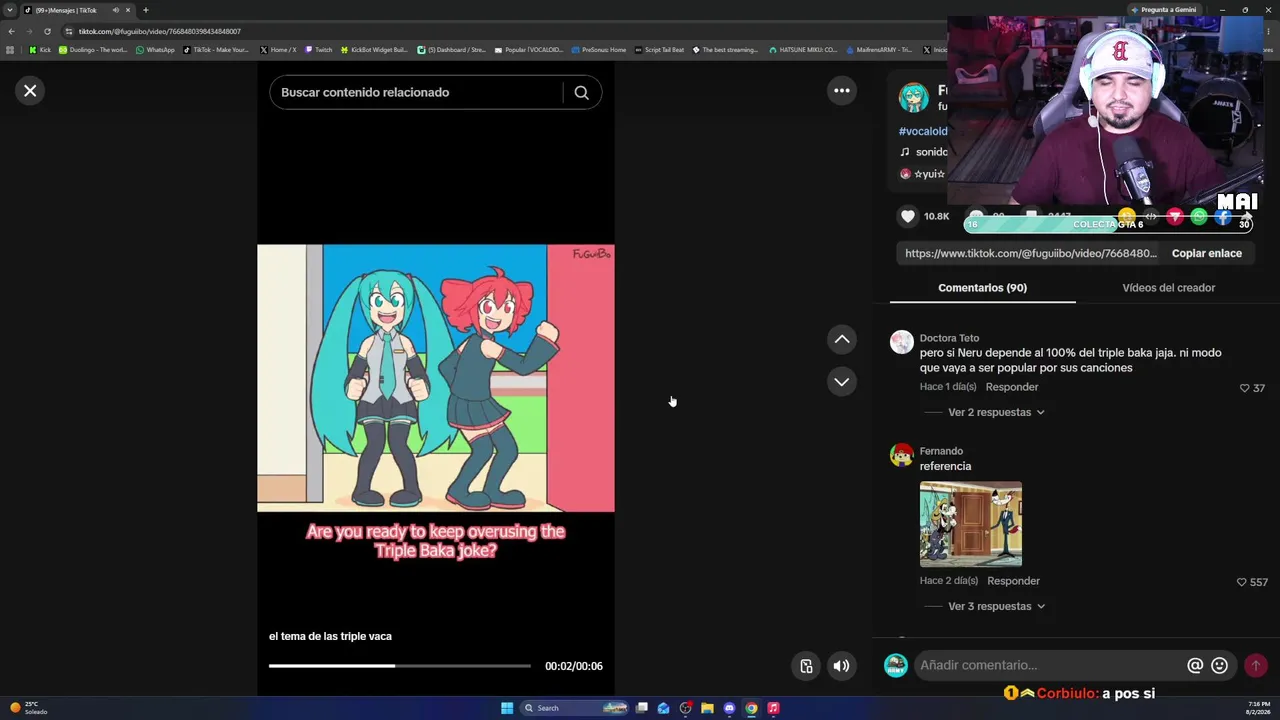Open the Doctora Teto username
Image resolution: width=1280 pixels, height=720 pixels.
coord(949,338)
